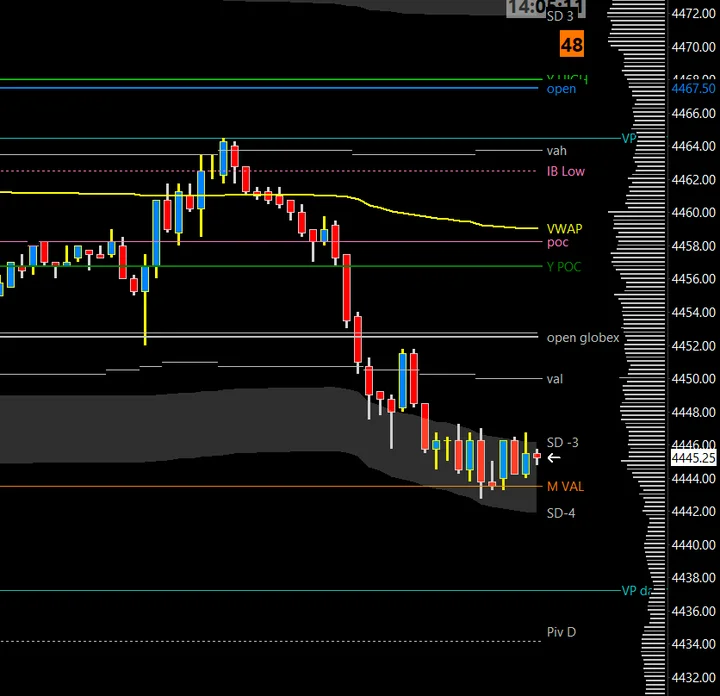Image resolution: width=720 pixels, height=696 pixels.
Task: Click the 4458.00 price axis value
Action: point(693,246)
